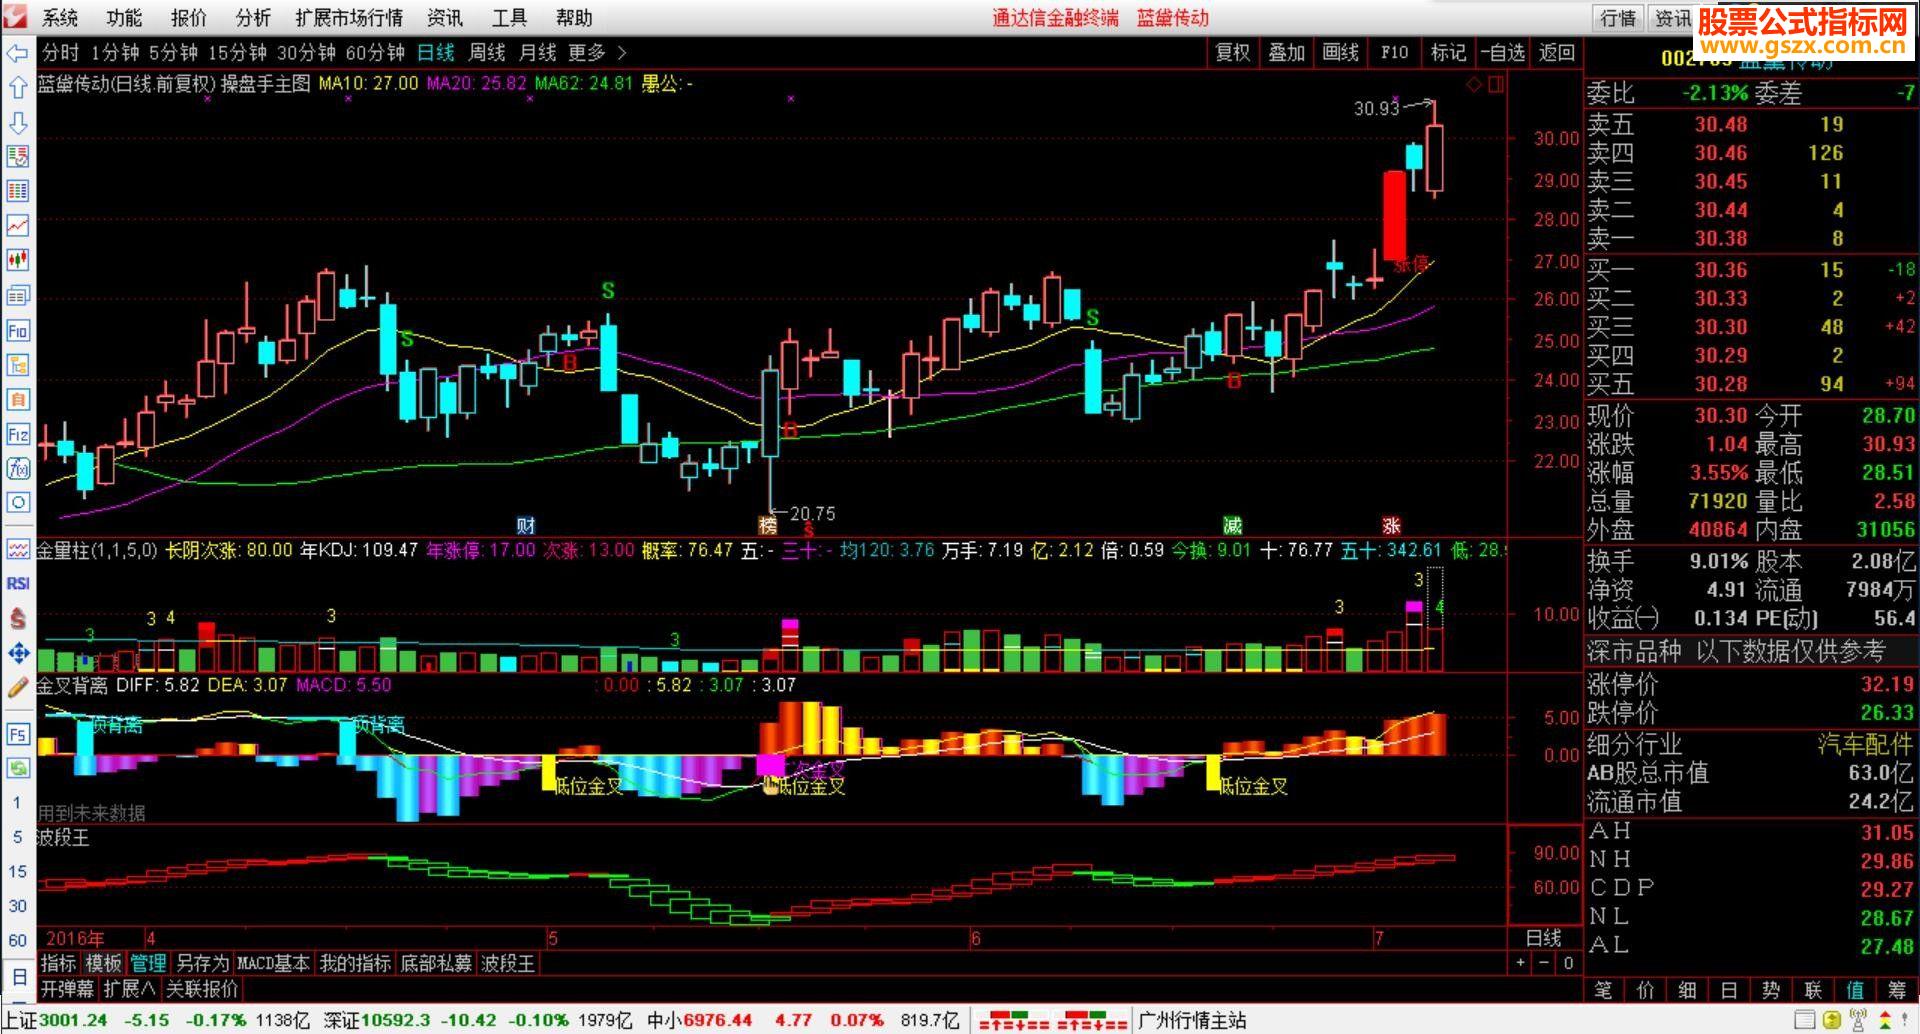
Task: Switch to 周线 weekly chart tab
Action: (x=487, y=53)
